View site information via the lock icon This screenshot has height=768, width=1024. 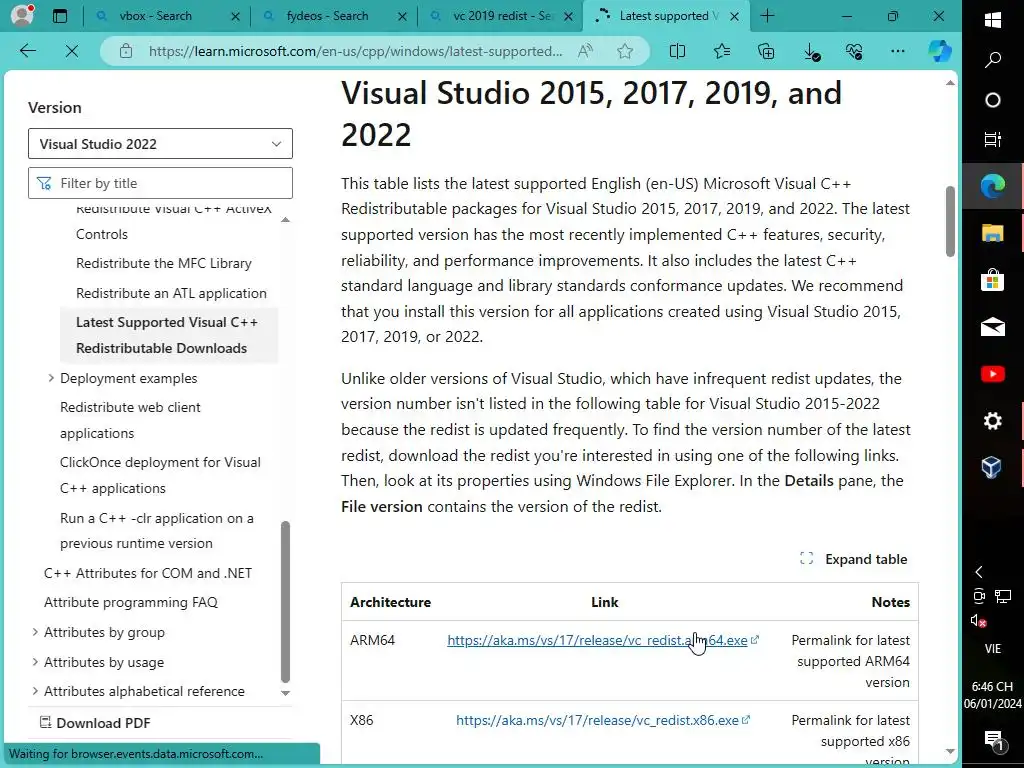point(126,51)
